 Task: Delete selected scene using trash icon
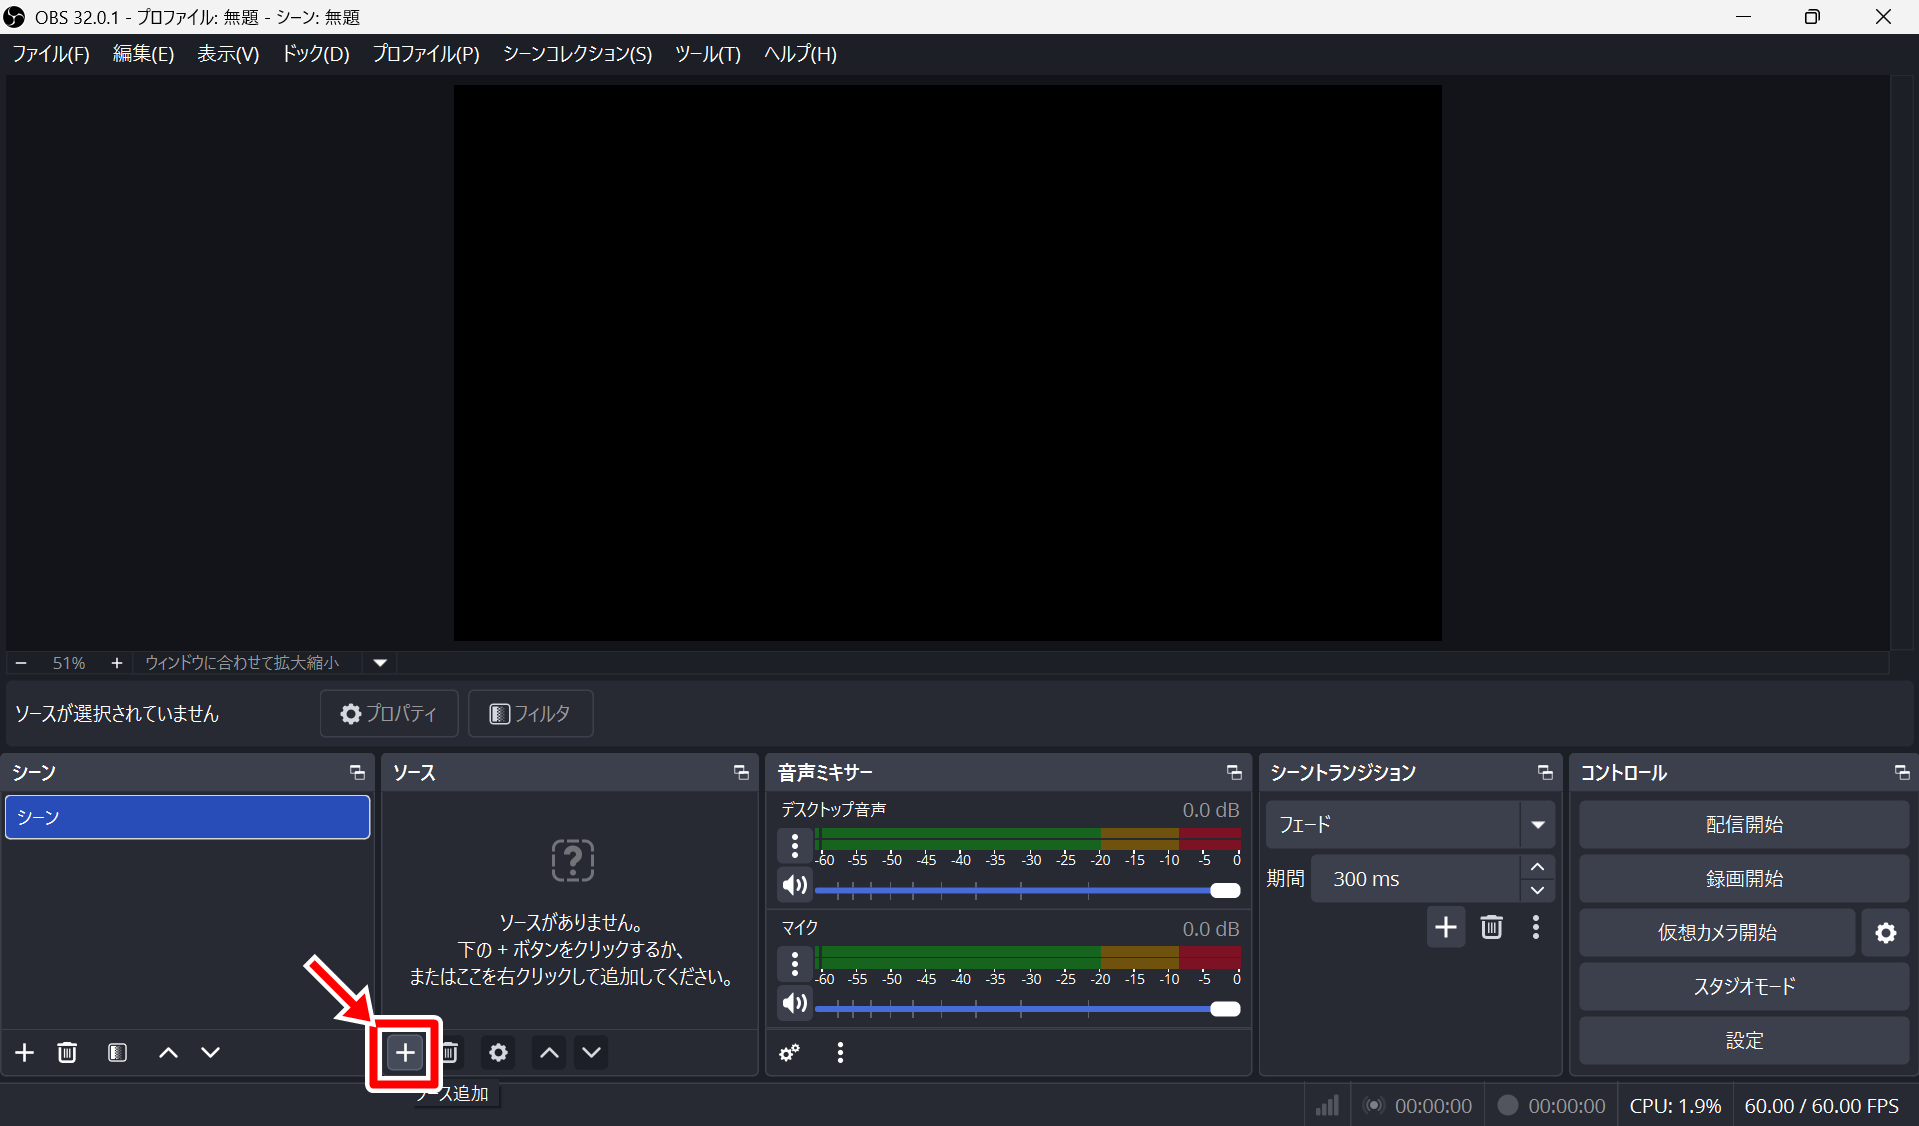click(67, 1052)
